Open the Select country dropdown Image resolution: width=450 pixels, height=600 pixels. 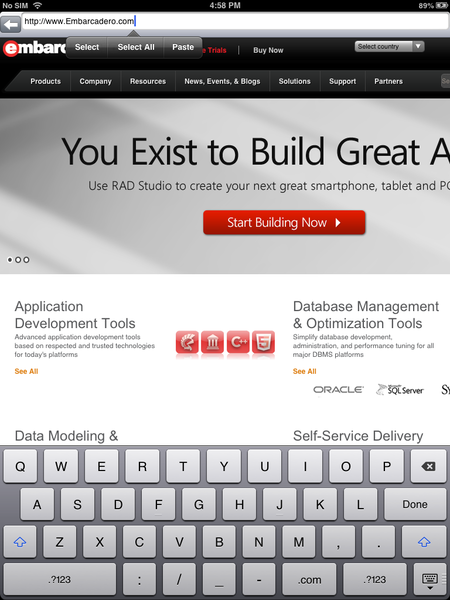[x=389, y=46]
